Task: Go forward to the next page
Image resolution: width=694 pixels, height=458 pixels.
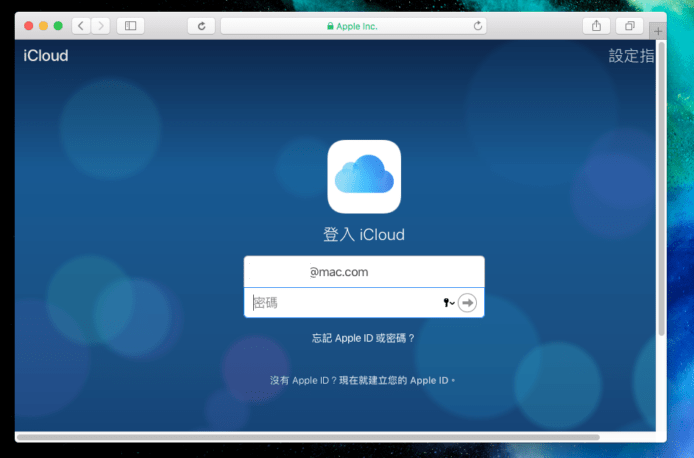Action: [100, 25]
